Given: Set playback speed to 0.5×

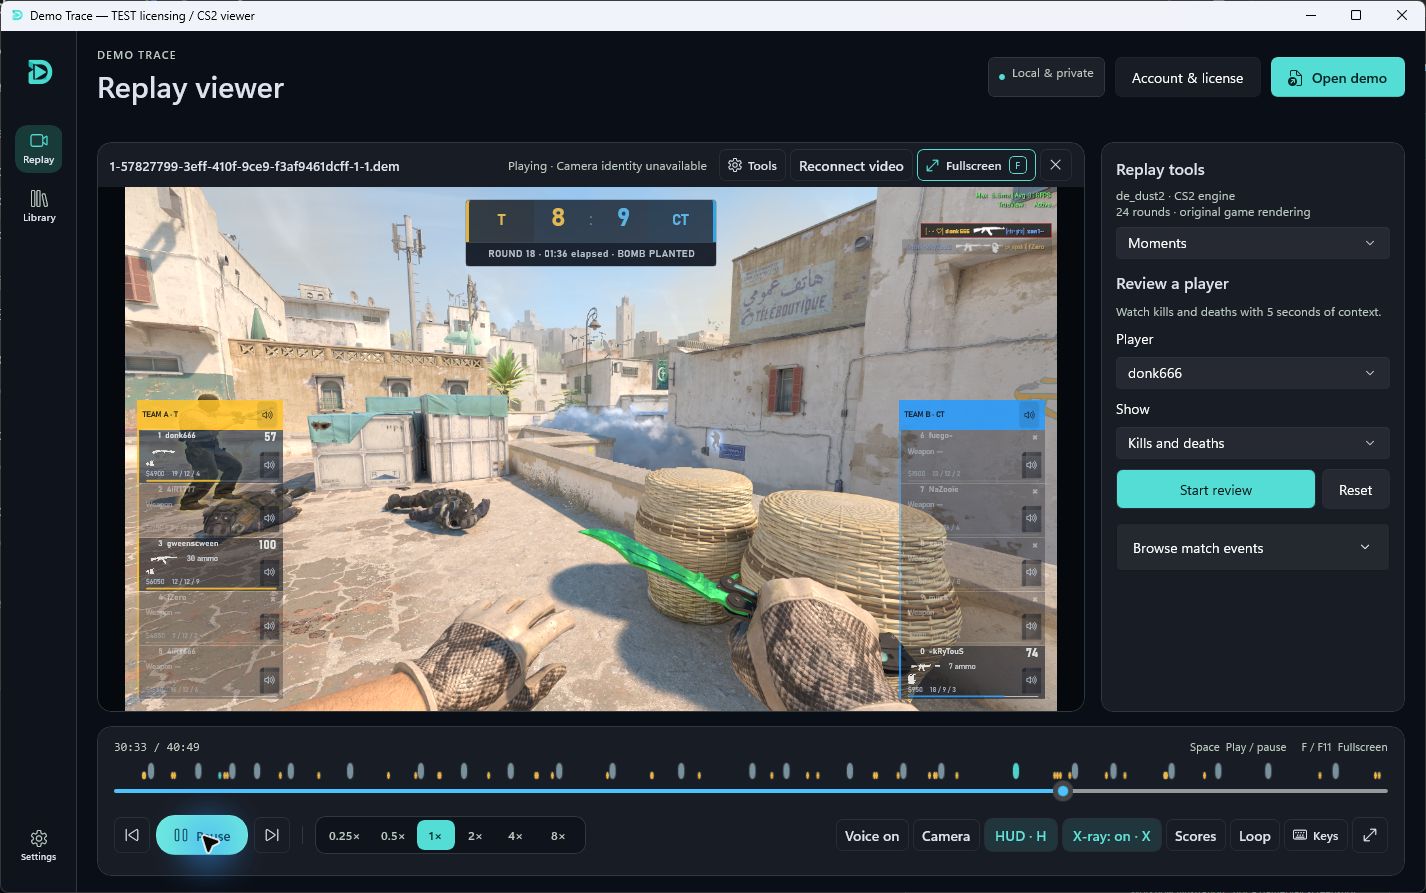Looking at the screenshot, I should 393,835.
